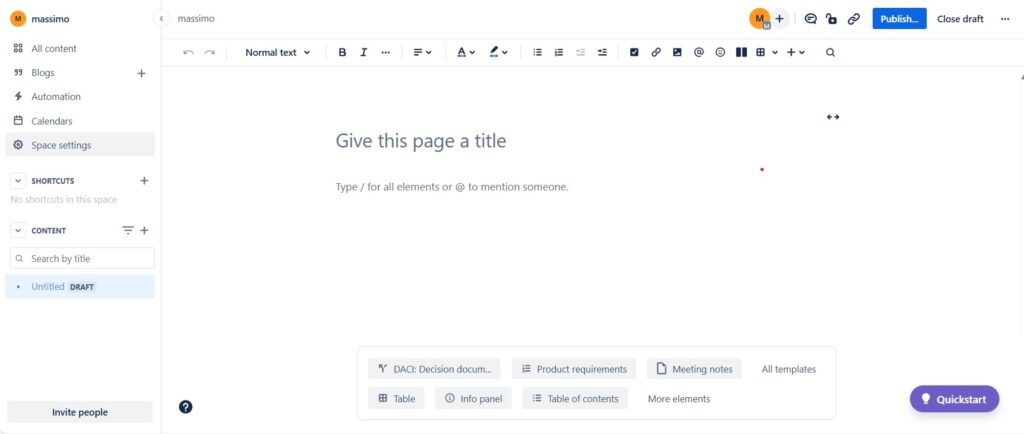The height and width of the screenshot is (434, 1024).
Task: Open the inline comments icon
Action: 810,18
